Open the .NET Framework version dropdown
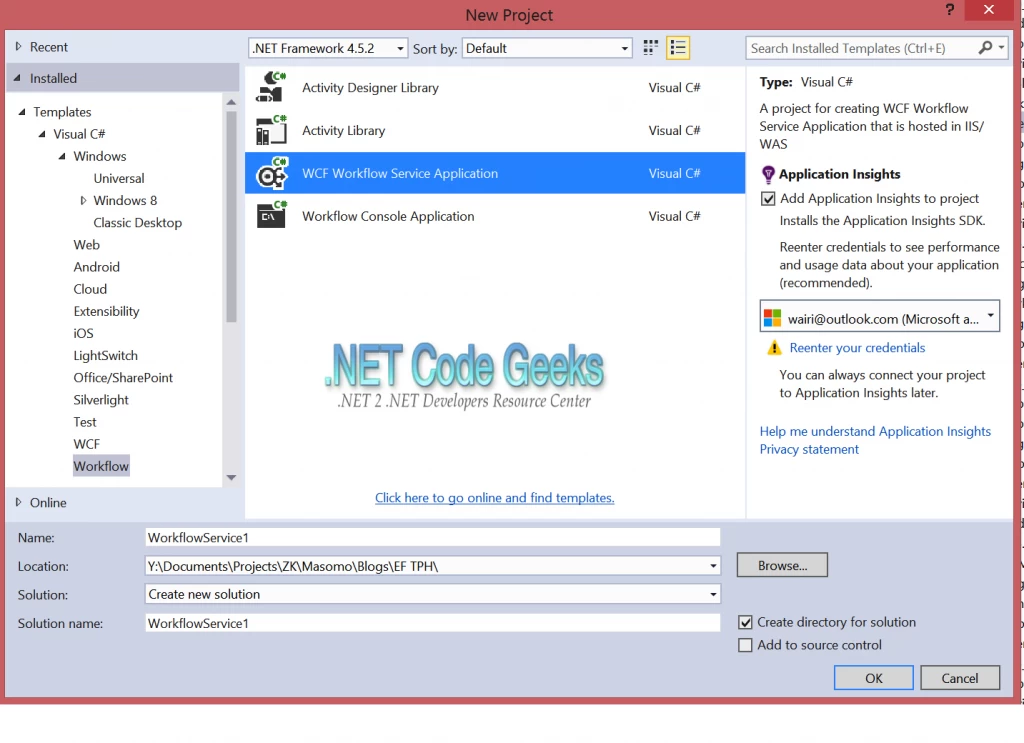Image resolution: width=1024 pixels, height=743 pixels. [x=399, y=47]
